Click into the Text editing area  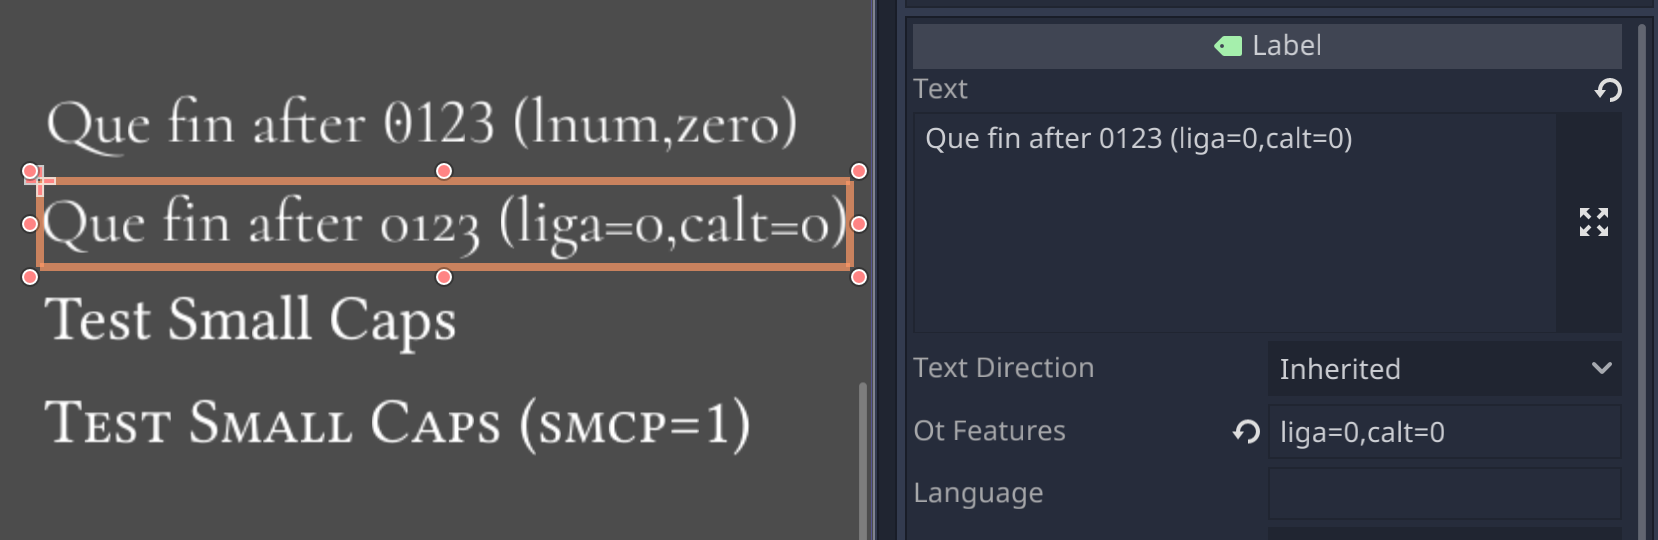pyautogui.click(x=1234, y=222)
